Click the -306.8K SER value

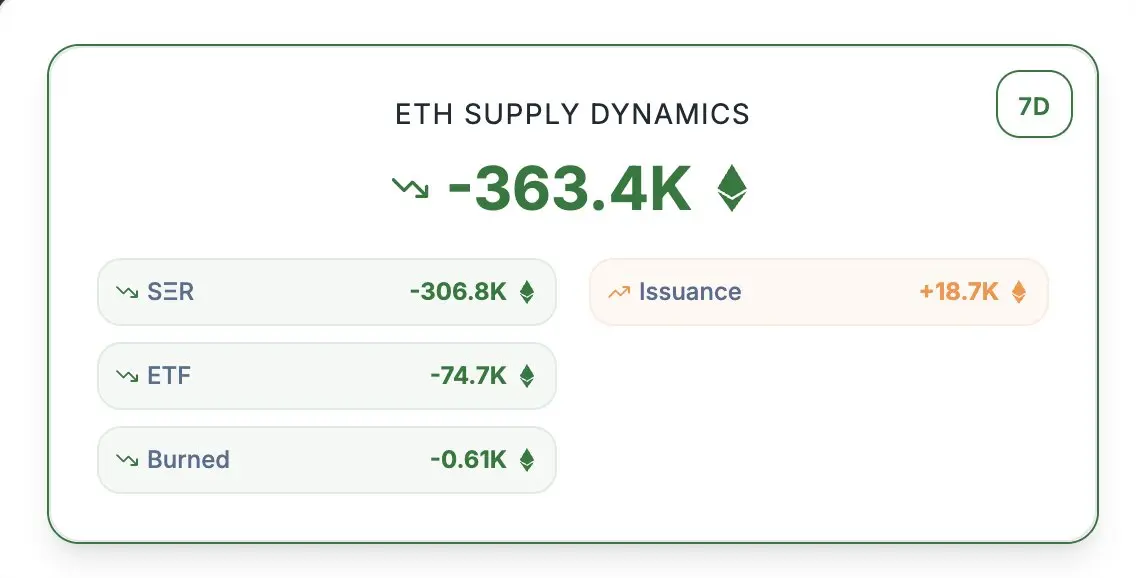[x=458, y=292]
